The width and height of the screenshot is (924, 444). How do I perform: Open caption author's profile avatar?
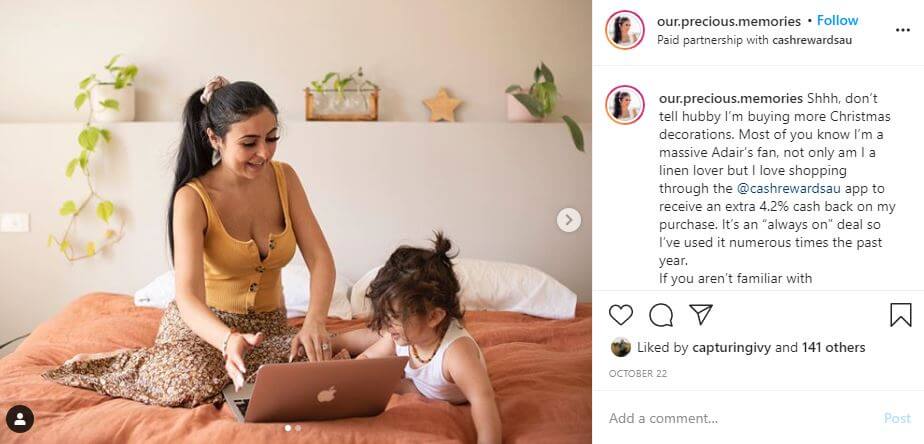pos(625,104)
